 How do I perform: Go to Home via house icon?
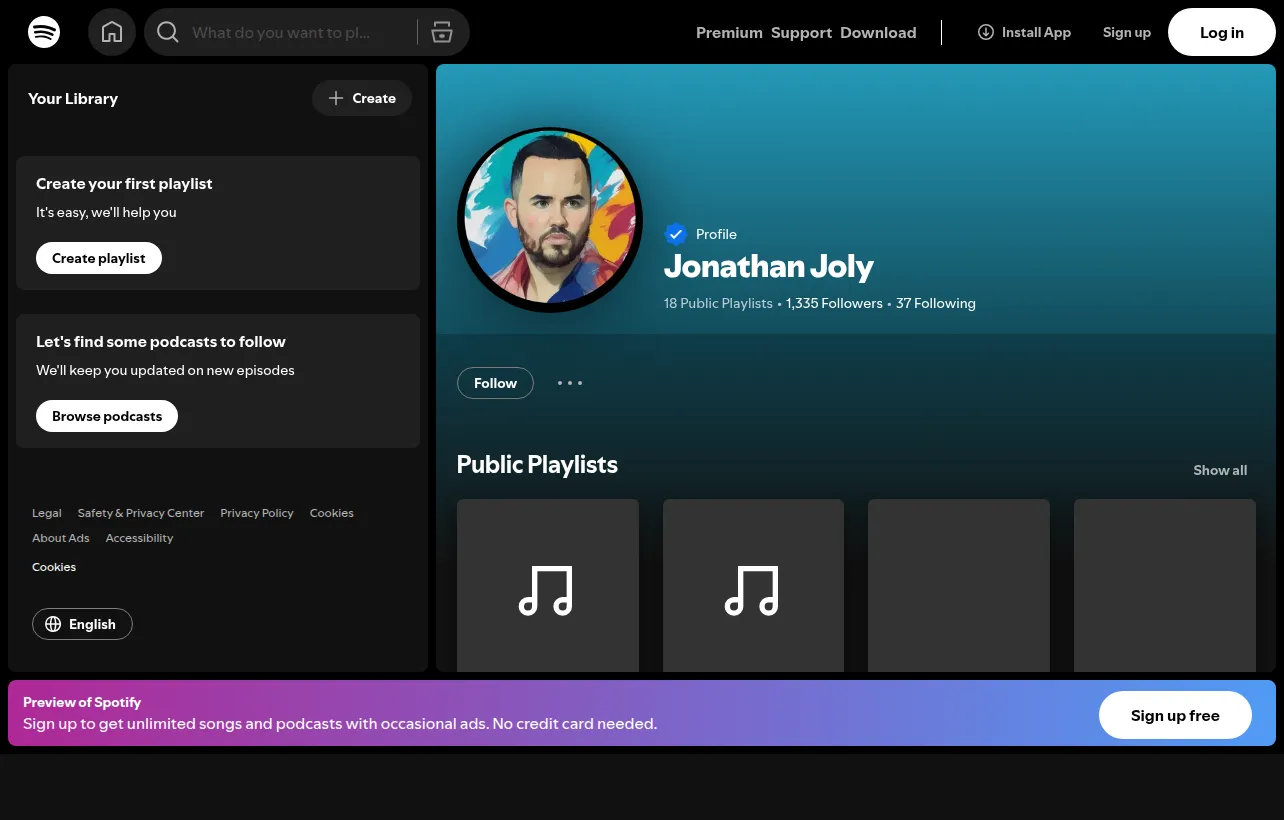coord(112,32)
